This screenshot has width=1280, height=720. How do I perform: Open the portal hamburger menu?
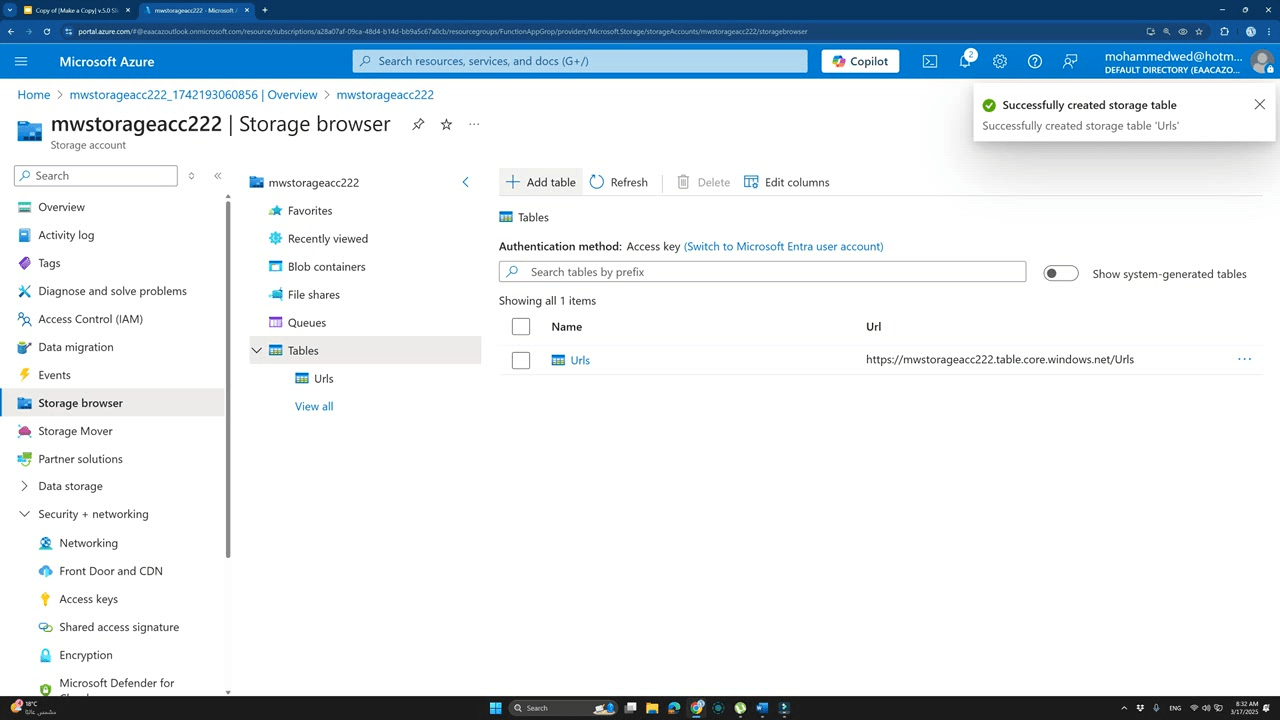pyautogui.click(x=21, y=61)
